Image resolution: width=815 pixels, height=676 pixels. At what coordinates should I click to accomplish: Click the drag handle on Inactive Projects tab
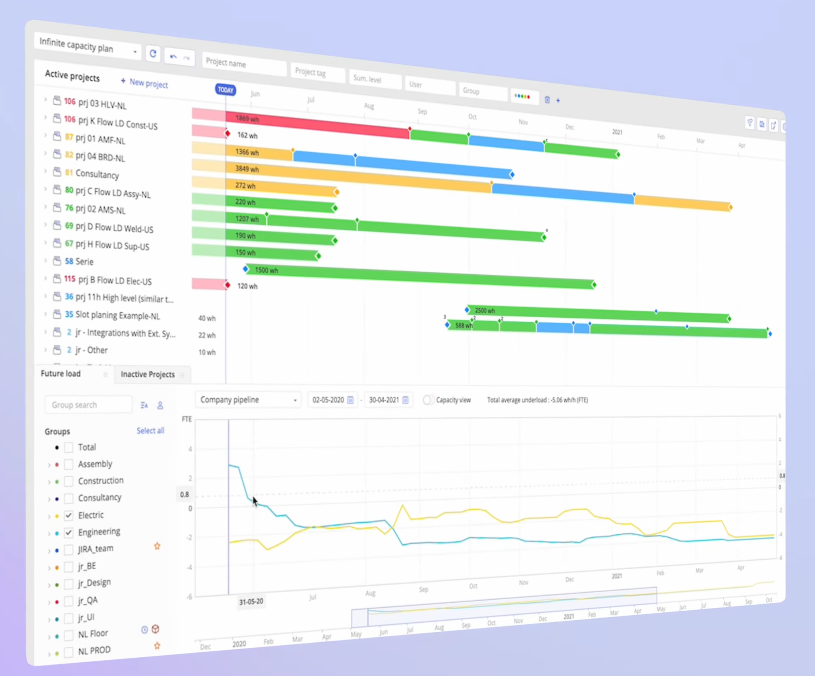[x=182, y=375]
